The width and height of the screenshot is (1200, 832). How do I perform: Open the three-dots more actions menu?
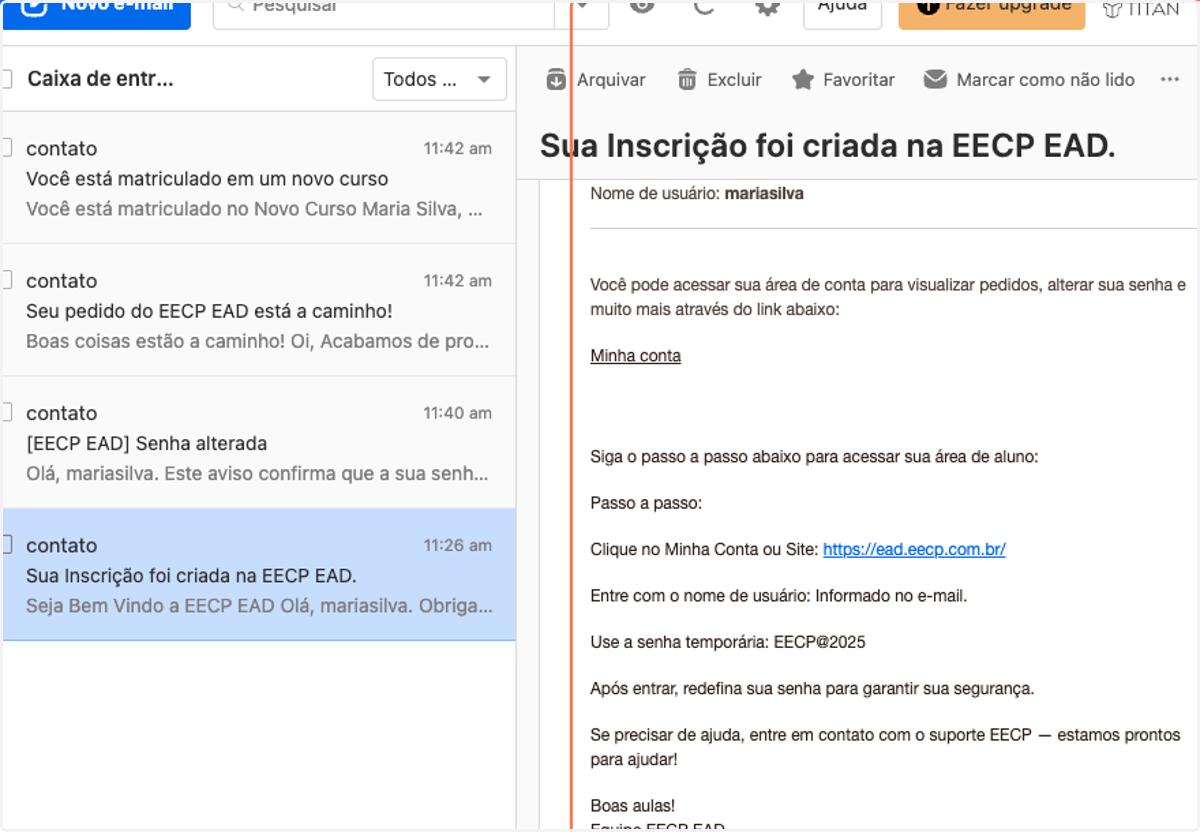coord(1169,80)
